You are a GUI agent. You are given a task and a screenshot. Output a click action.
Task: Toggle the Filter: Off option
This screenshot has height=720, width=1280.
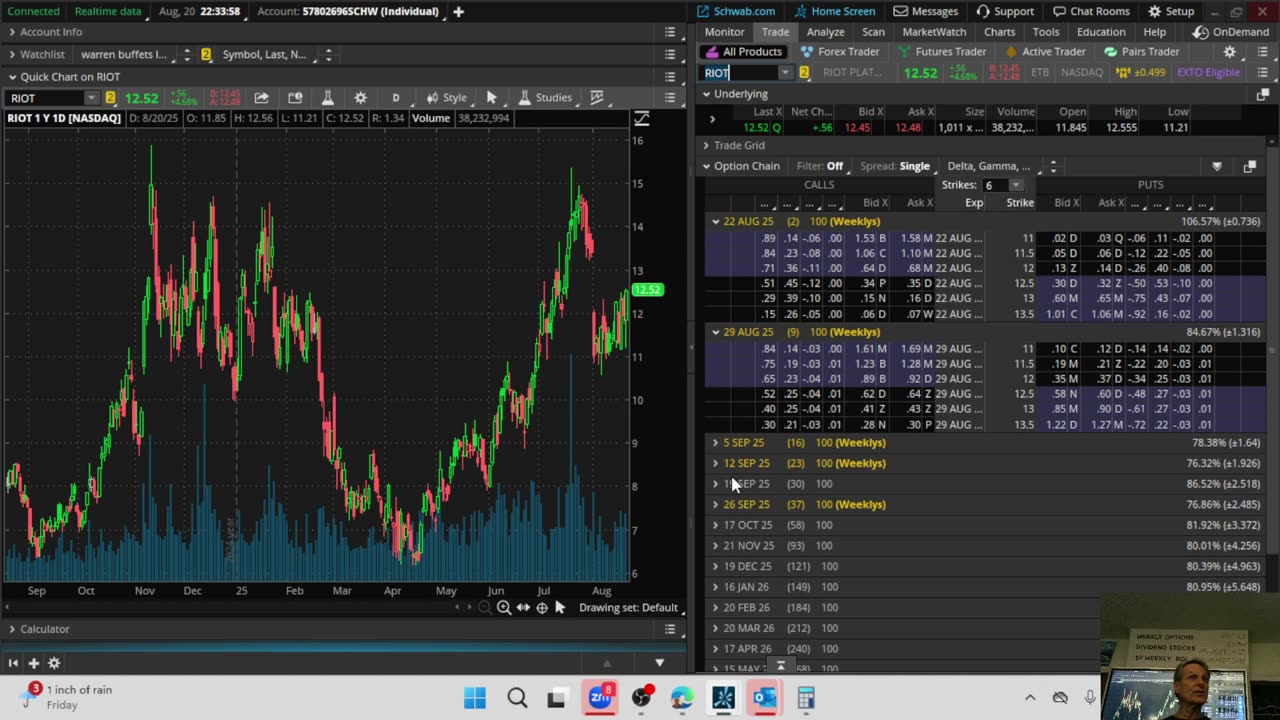820,166
